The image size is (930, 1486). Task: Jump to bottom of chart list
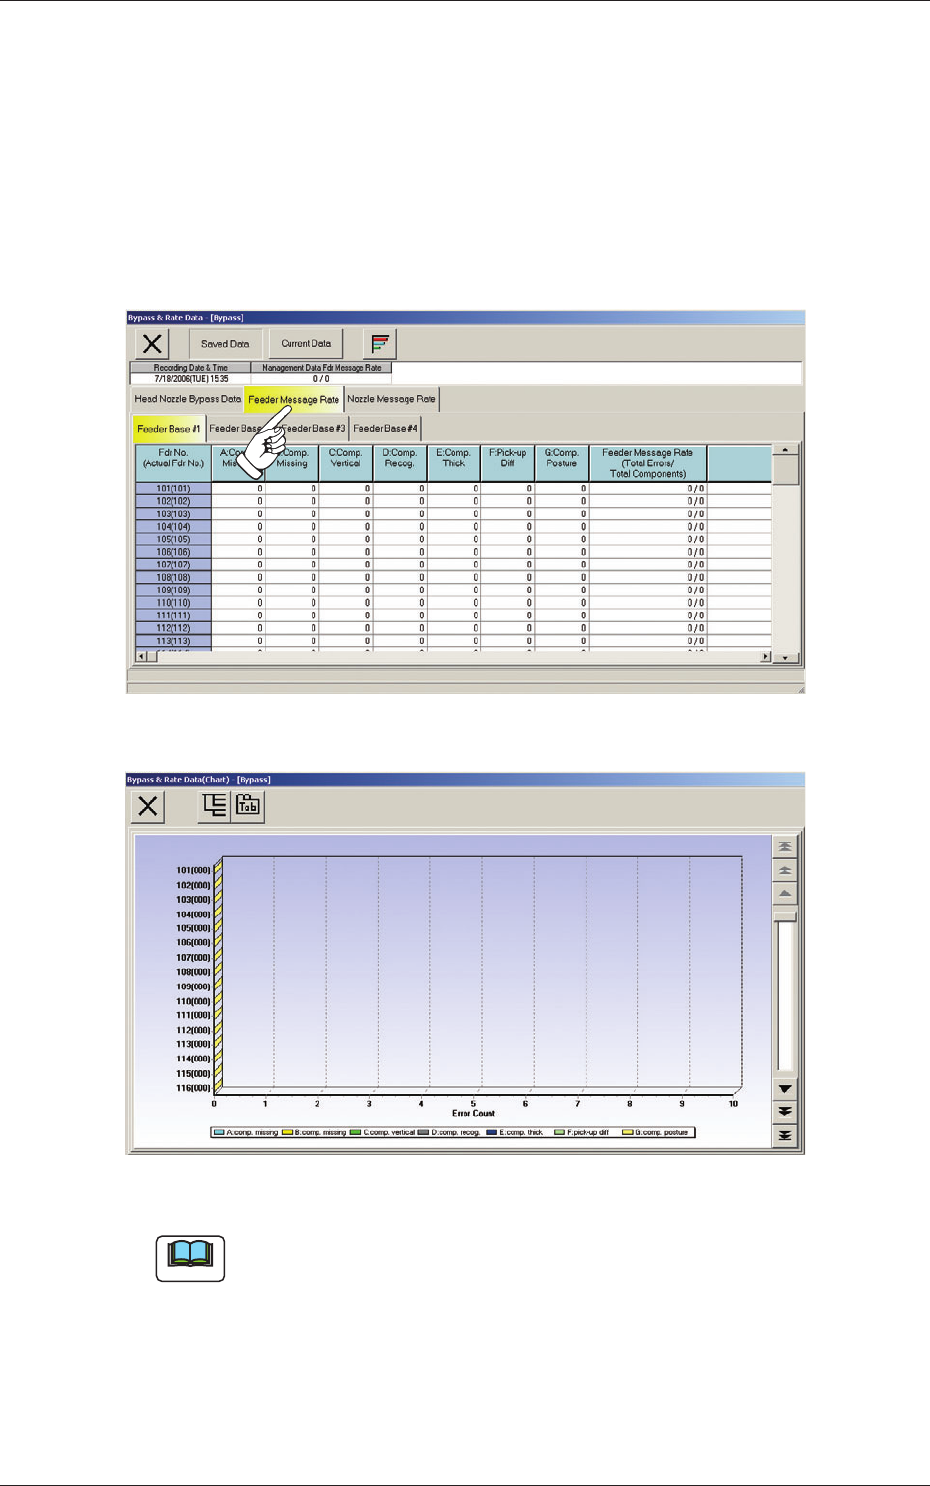(x=785, y=1136)
